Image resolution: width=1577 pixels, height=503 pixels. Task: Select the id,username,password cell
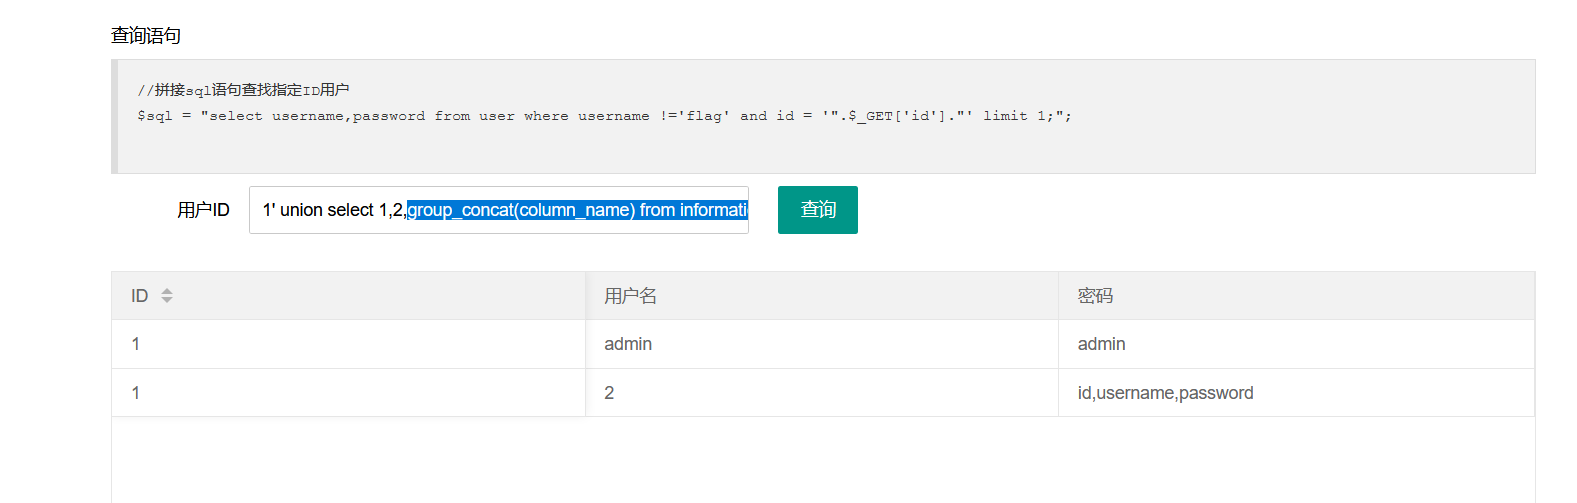[x=1296, y=393]
